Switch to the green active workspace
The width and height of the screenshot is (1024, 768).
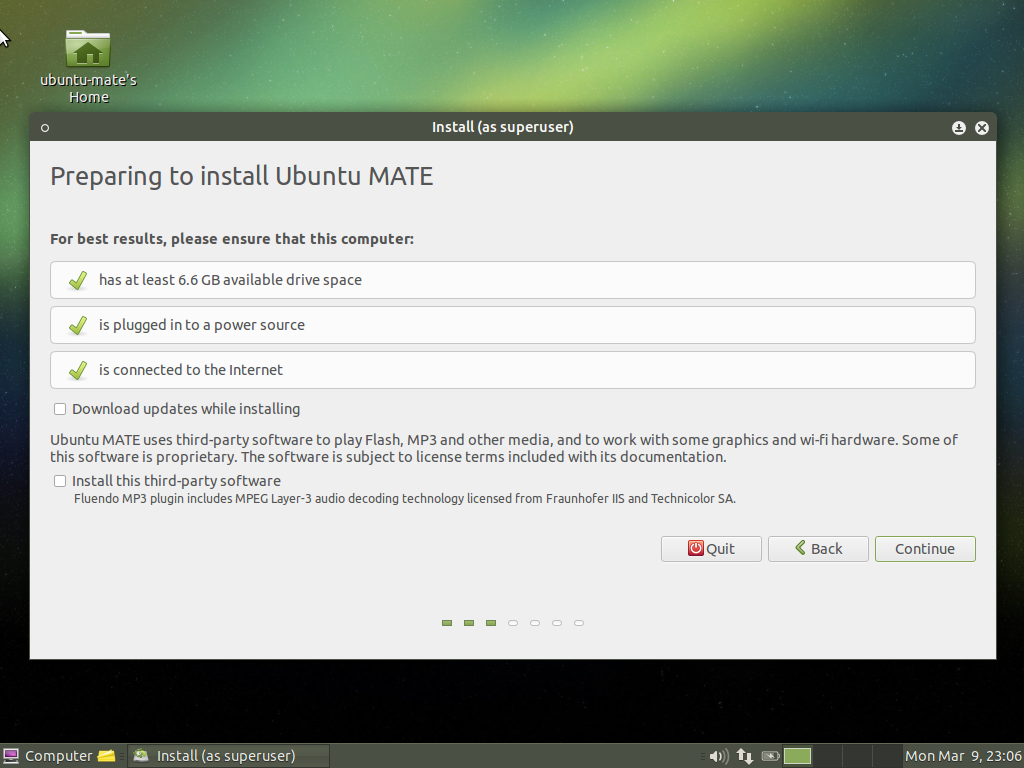click(x=797, y=756)
